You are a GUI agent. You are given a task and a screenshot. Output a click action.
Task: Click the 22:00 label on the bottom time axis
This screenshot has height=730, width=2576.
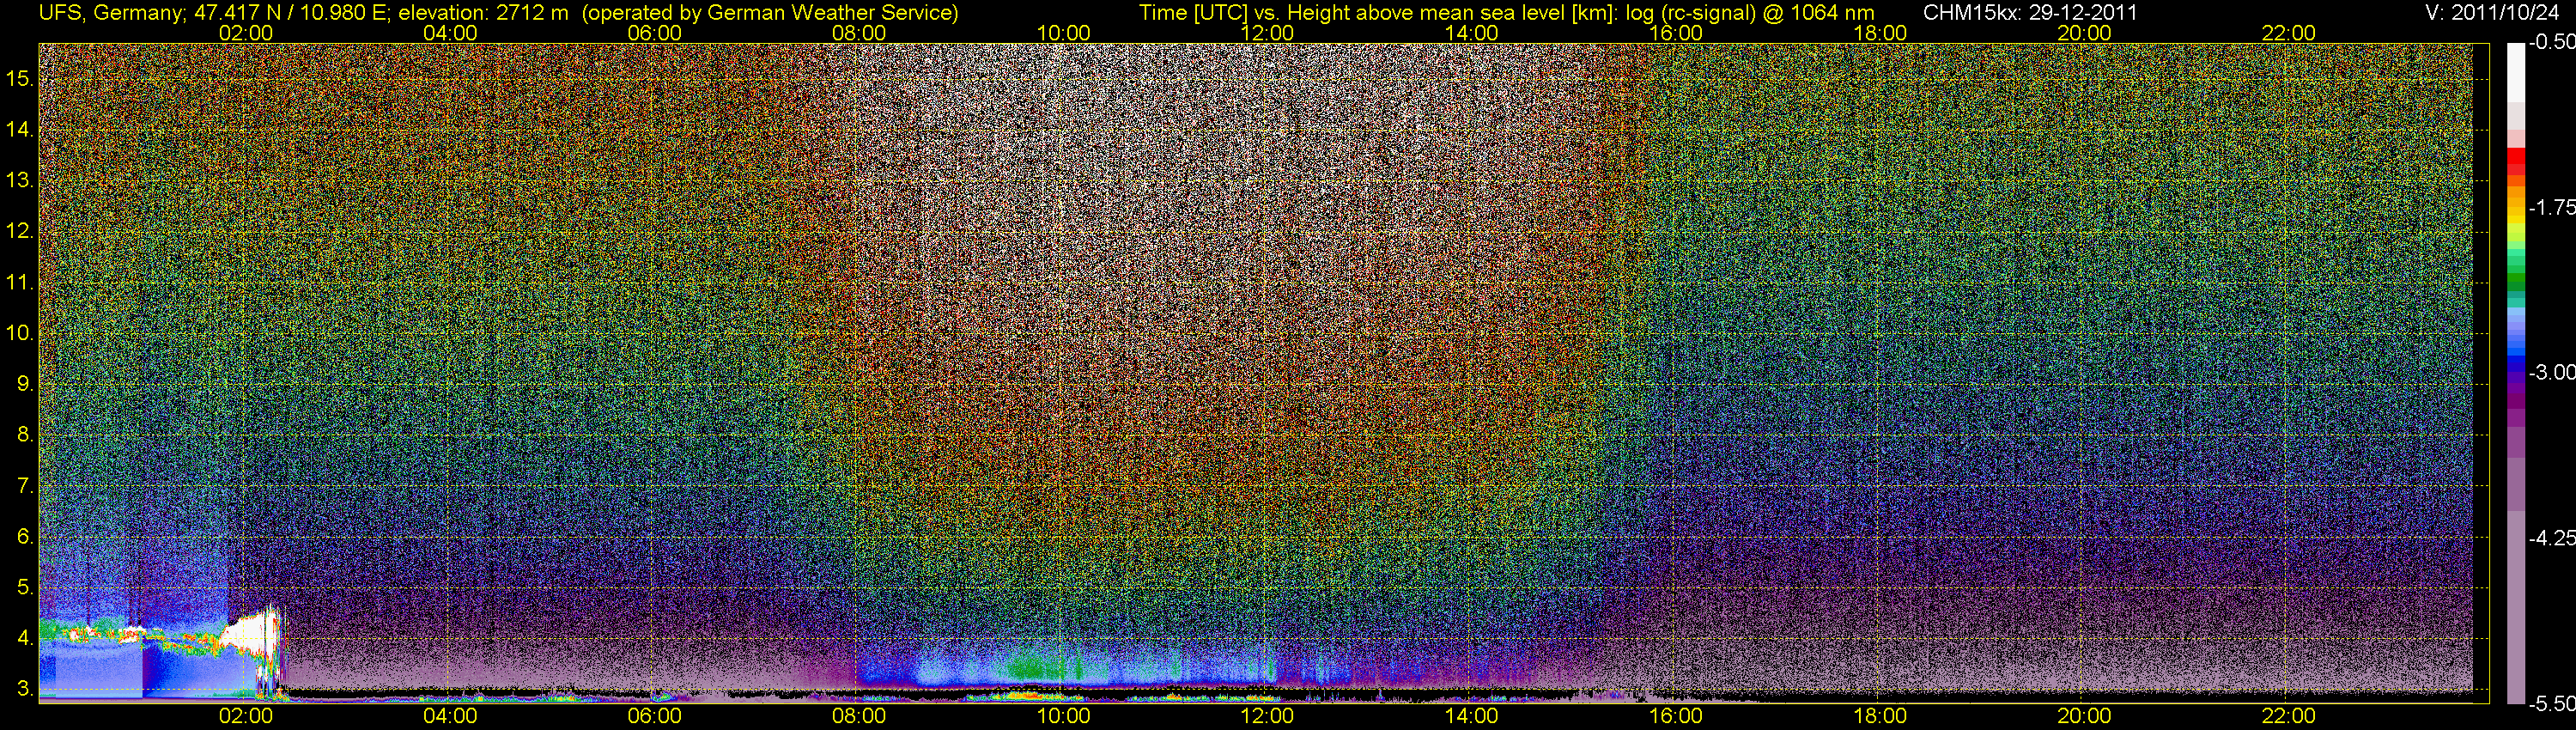click(2288, 716)
